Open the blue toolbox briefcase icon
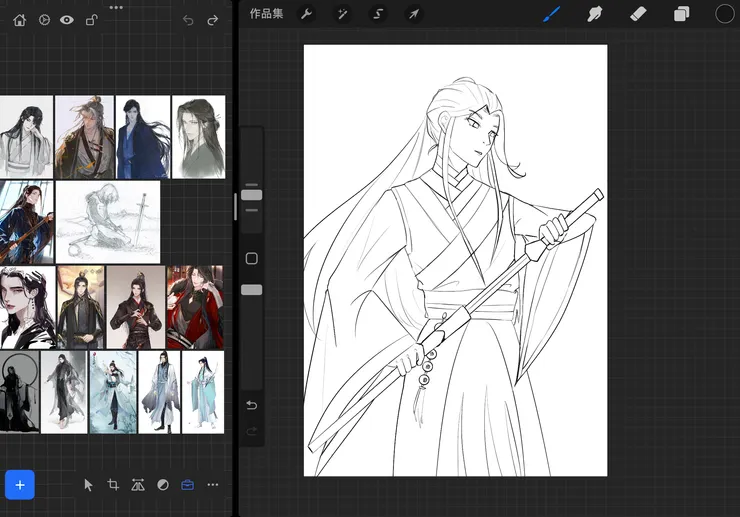Viewport: 740px width, 517px height. click(187, 485)
